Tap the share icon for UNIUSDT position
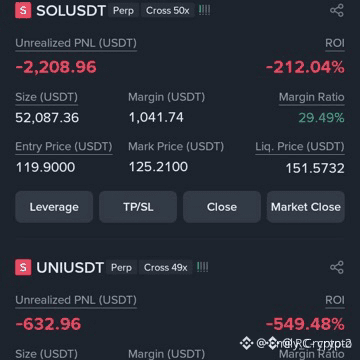 pyautogui.click(x=337, y=267)
